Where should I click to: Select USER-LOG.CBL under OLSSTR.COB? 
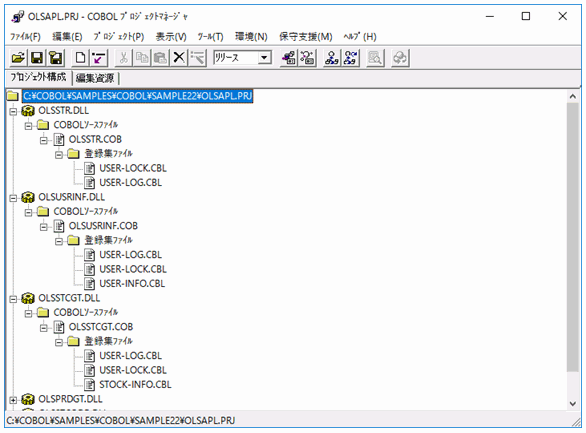point(130,183)
